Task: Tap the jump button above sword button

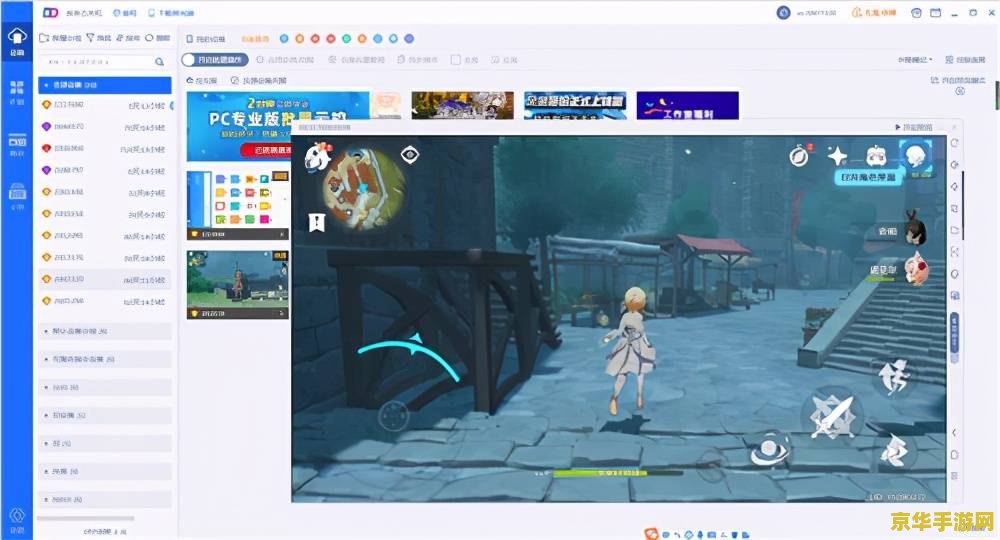Action: pos(896,376)
